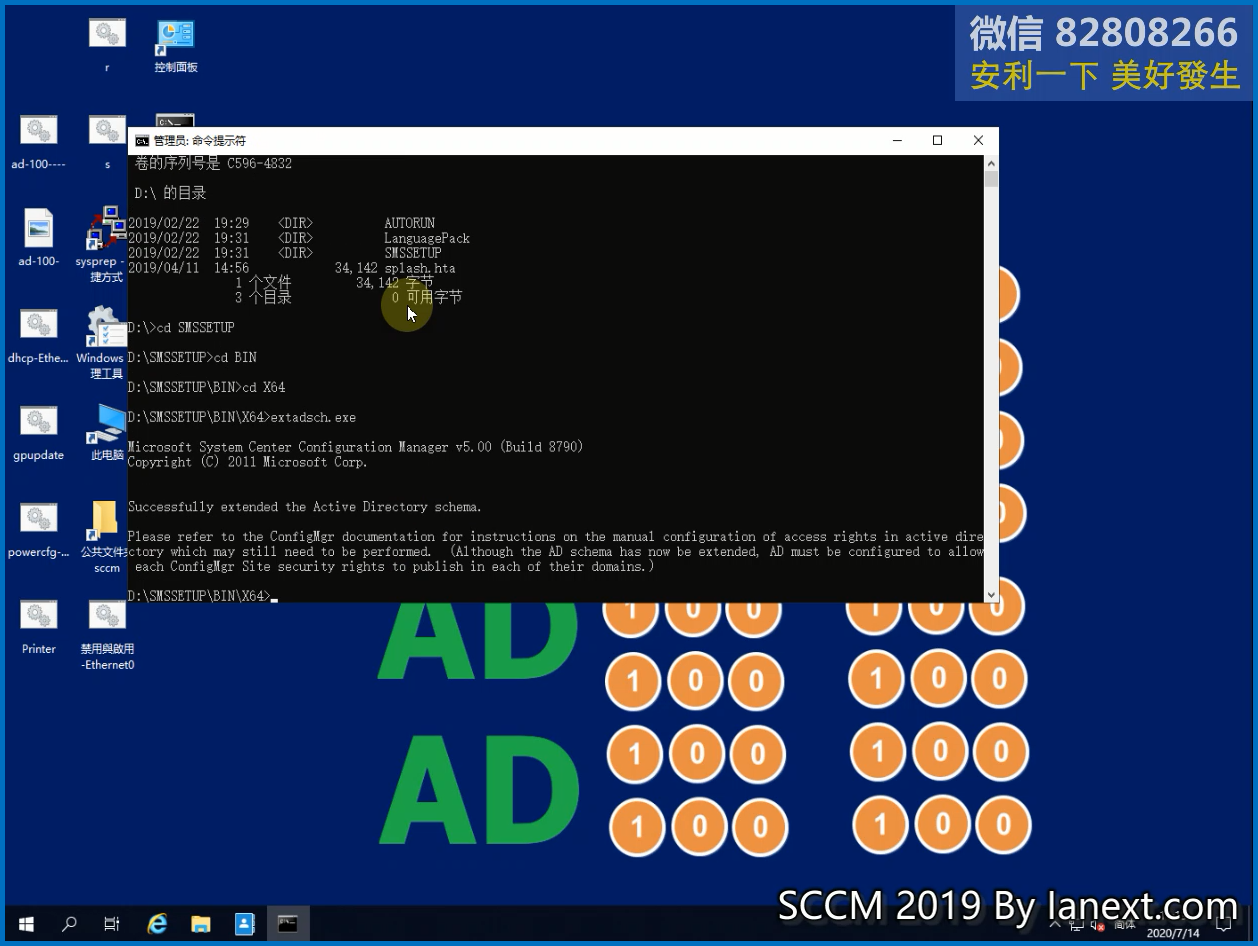
Task: Click the Command Prompt taskbar button
Action: [288, 924]
